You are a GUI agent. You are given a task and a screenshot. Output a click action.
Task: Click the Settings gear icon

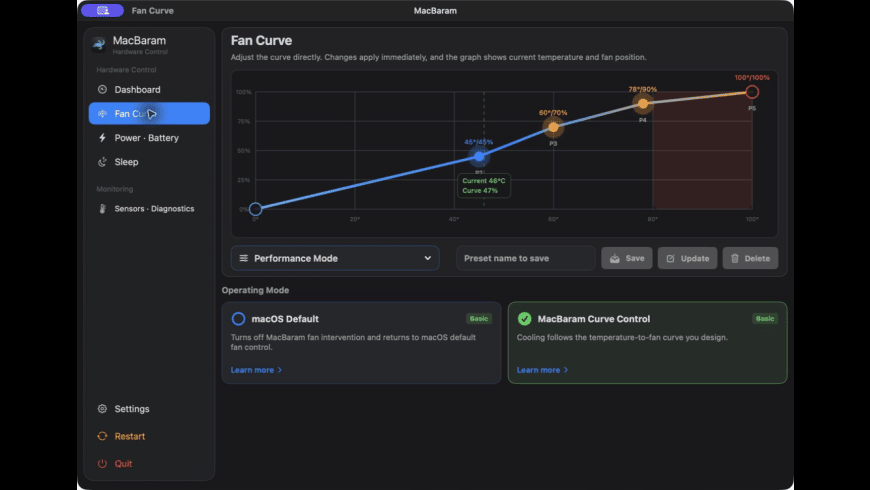pyautogui.click(x=102, y=409)
